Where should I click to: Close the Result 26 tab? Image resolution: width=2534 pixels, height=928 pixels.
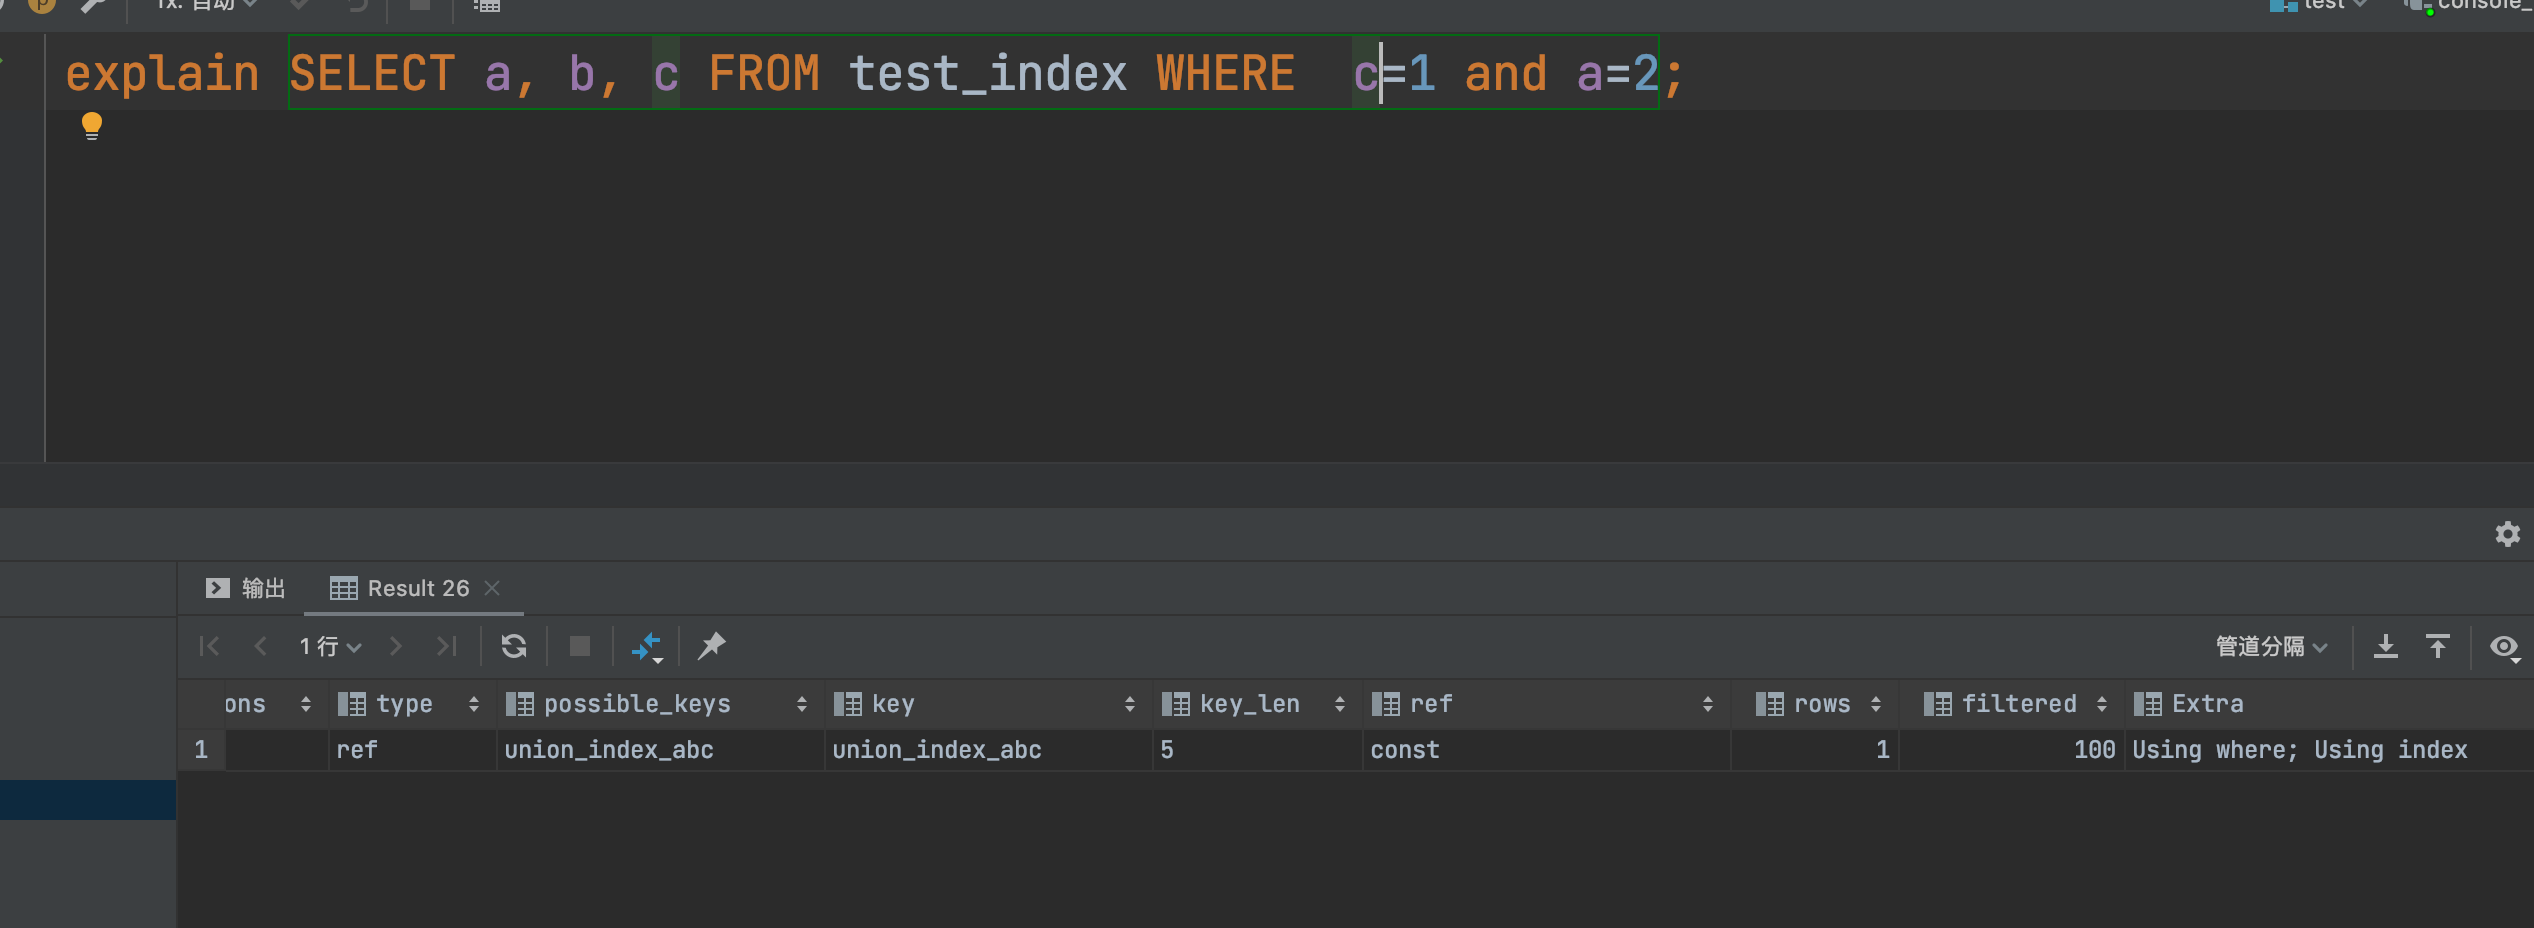(492, 588)
